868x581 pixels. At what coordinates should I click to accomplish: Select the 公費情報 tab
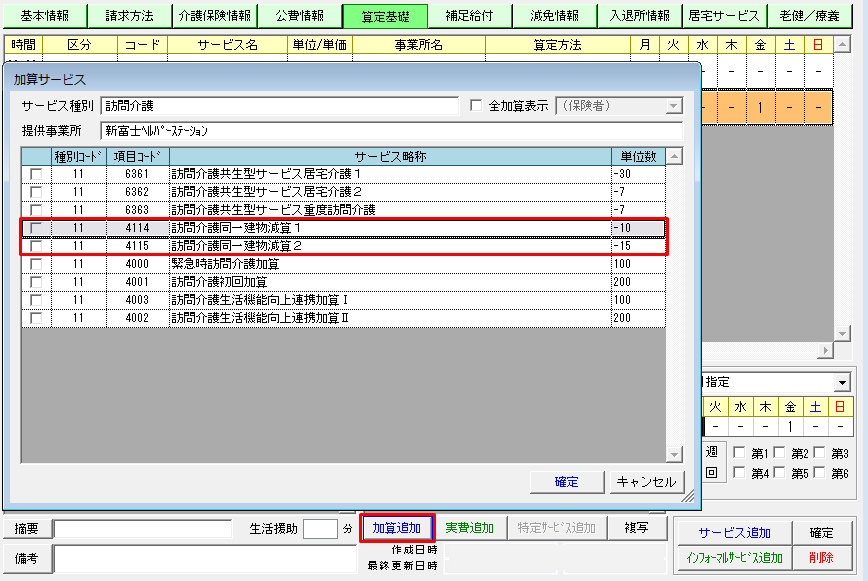pos(299,16)
